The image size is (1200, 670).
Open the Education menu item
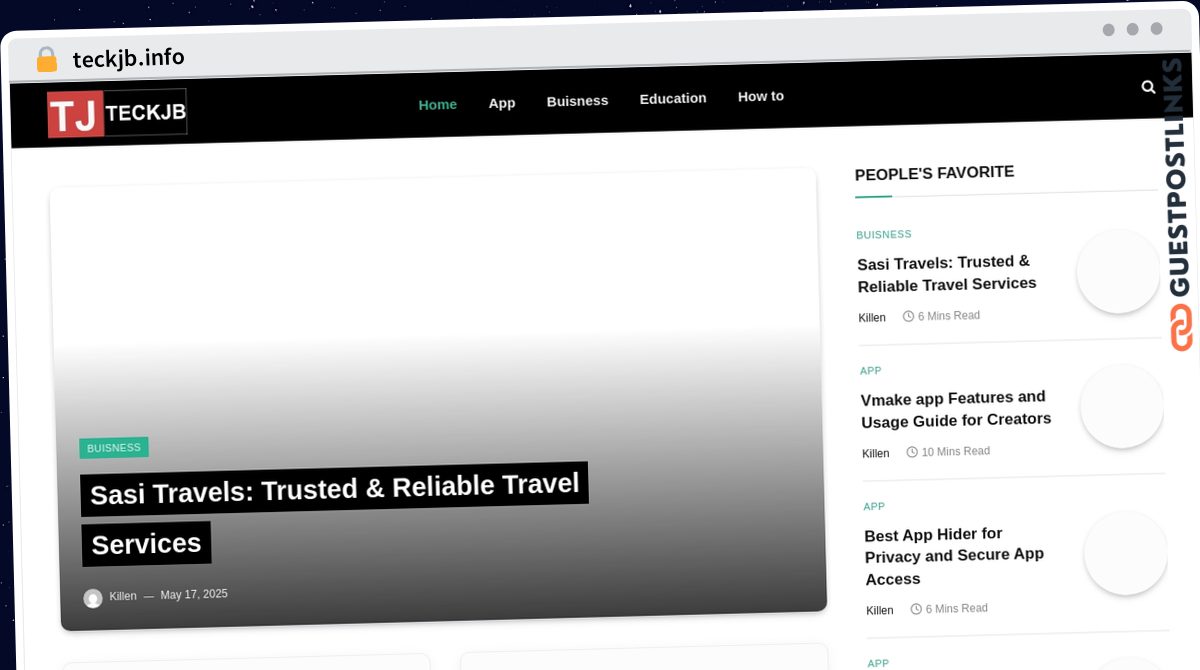pyautogui.click(x=673, y=98)
